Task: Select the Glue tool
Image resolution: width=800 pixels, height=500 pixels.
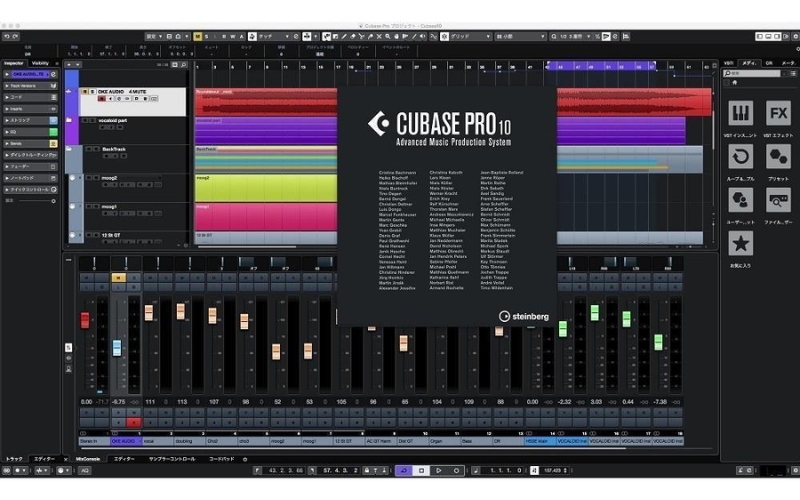Action: coord(370,36)
